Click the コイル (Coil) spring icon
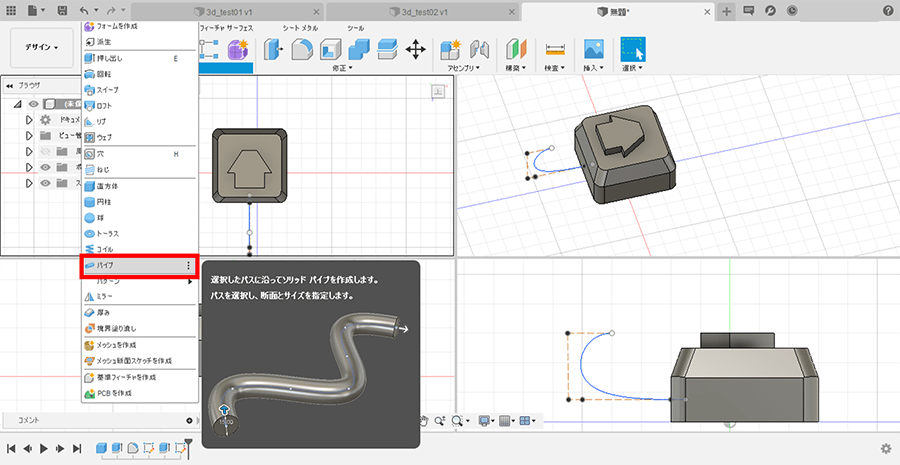Image resolution: width=900 pixels, height=465 pixels. 89,248
